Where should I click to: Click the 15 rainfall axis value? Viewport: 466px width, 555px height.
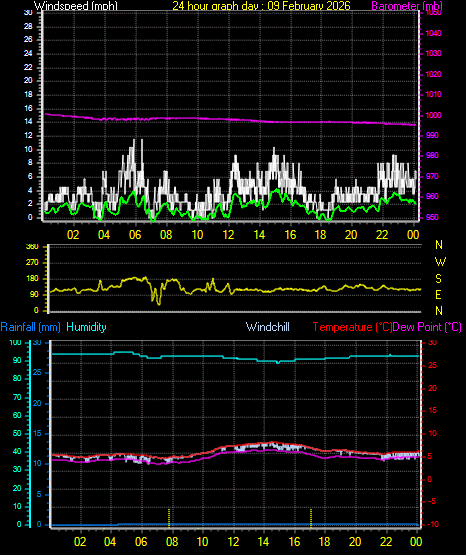37,434
